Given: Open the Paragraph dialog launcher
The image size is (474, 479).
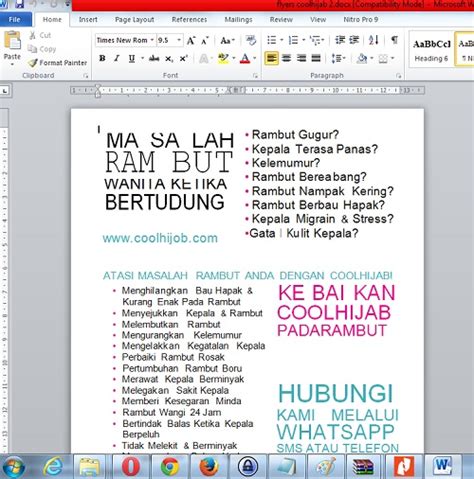Looking at the screenshot, I should point(398,76).
